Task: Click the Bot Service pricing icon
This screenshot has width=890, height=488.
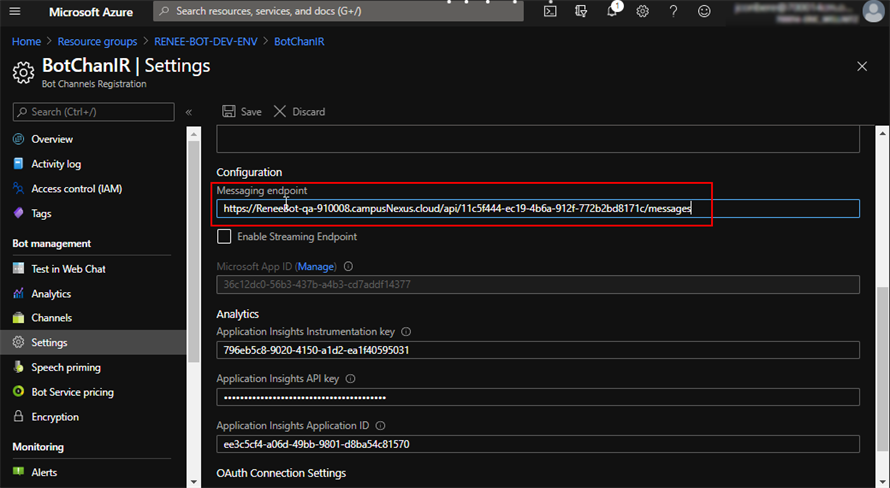Action: (x=19, y=392)
